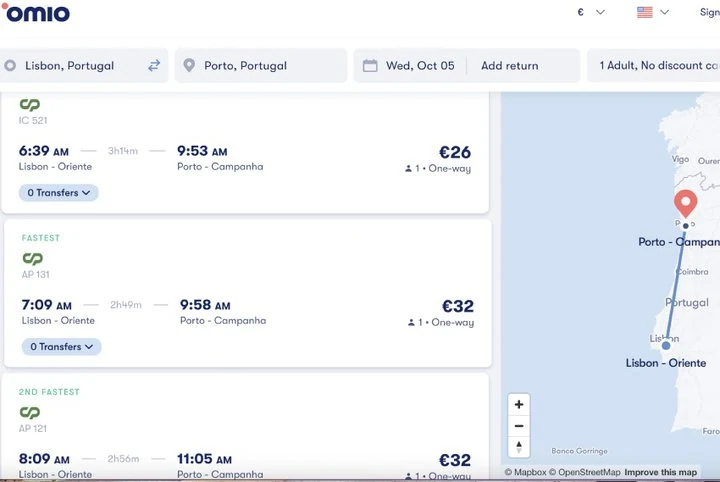This screenshot has width=720, height=482.
Task: Select the Wed, Oct 05 departure date
Action: coord(420,66)
